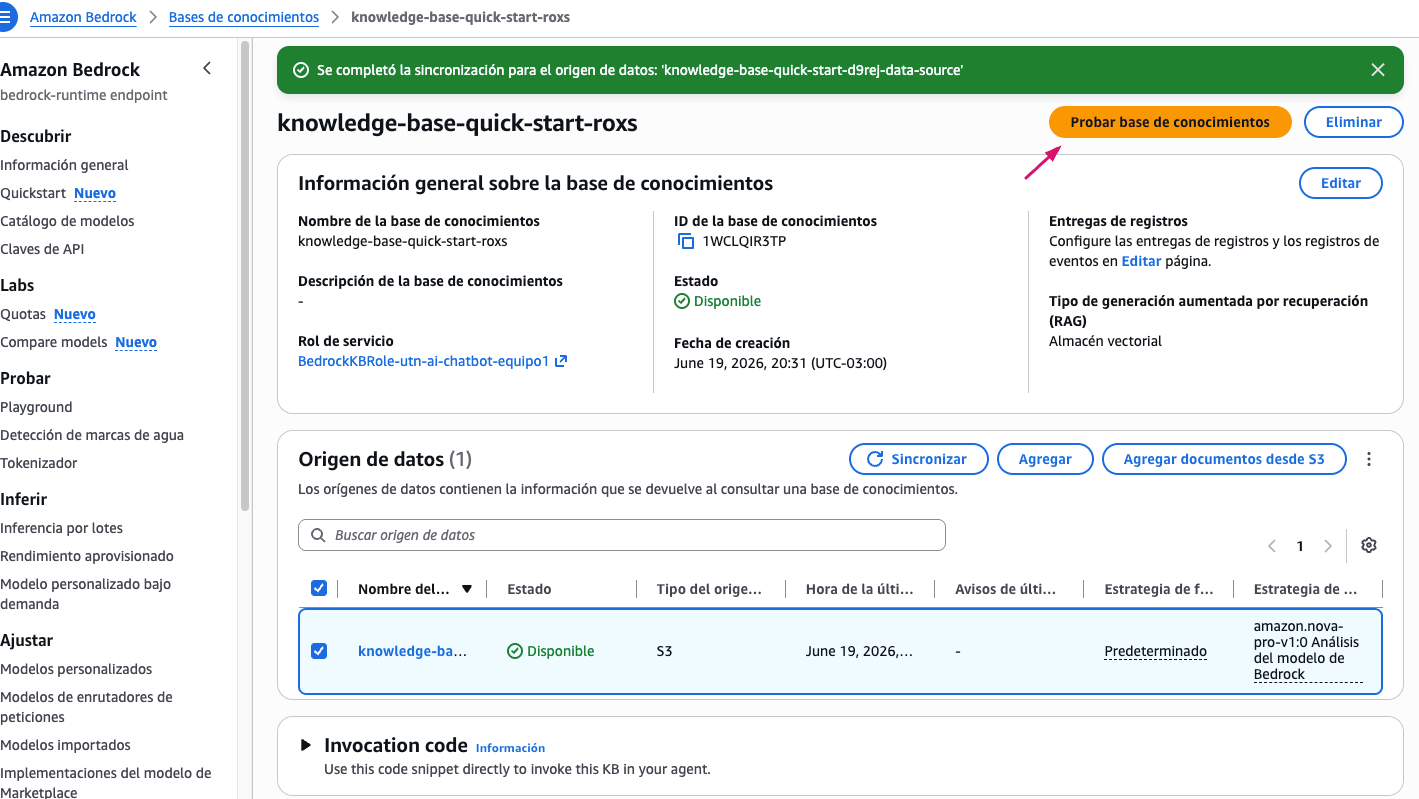Open Bases de conocimientos breadcrumb link
This screenshot has height=799, width=1419.
(x=244, y=17)
